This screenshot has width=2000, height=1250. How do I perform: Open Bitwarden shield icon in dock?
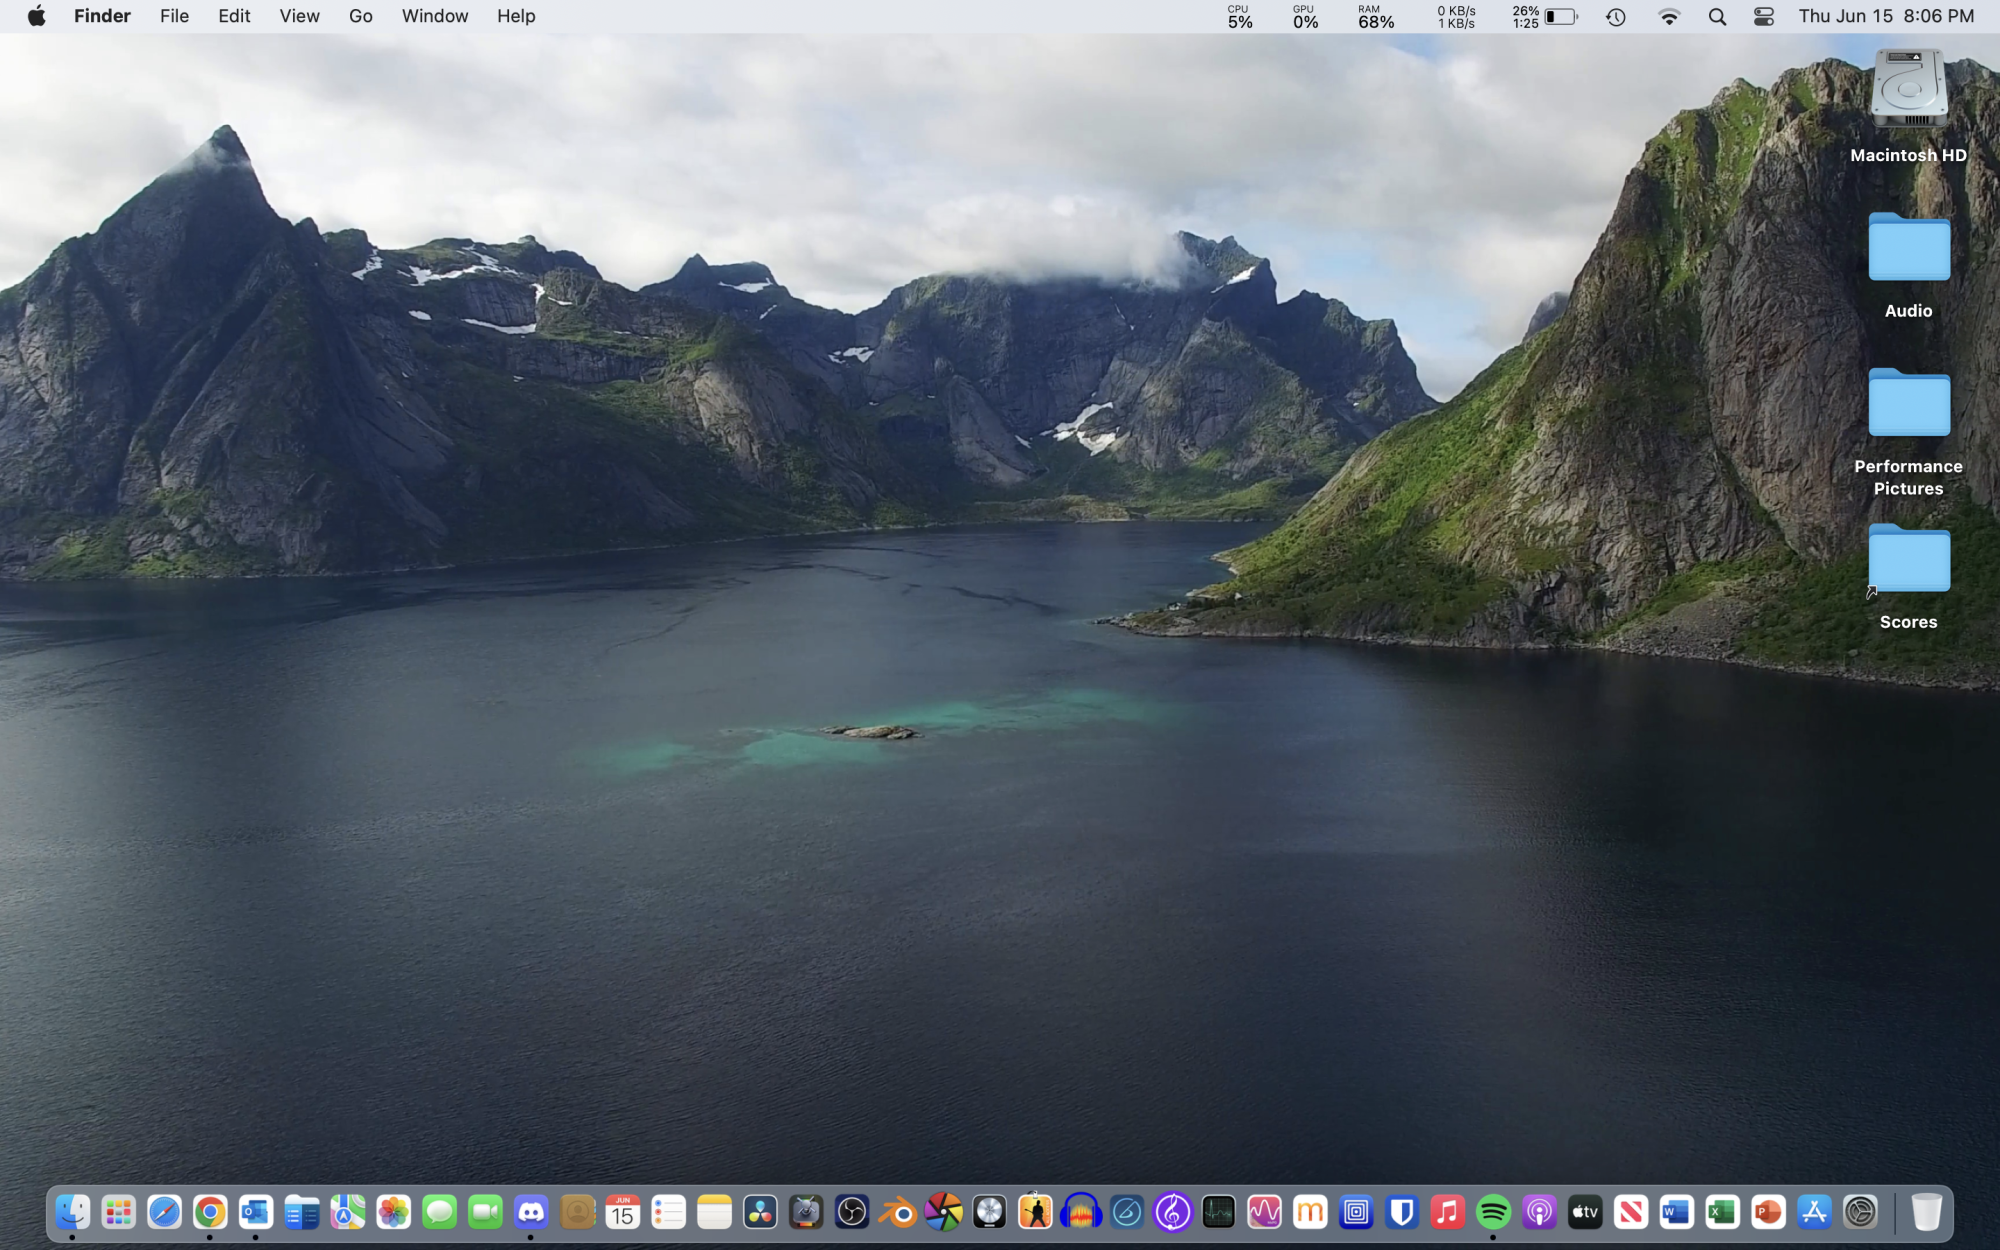[1402, 1212]
